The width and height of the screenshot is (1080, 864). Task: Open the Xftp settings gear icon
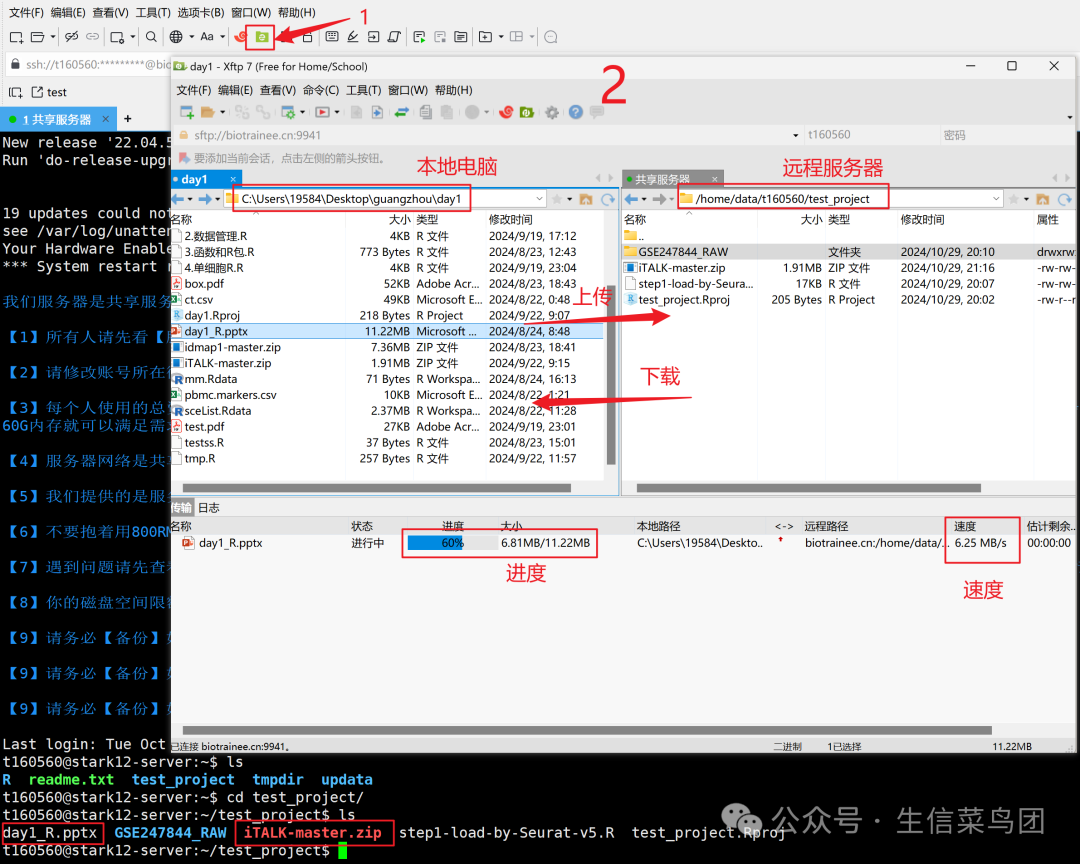coord(552,112)
